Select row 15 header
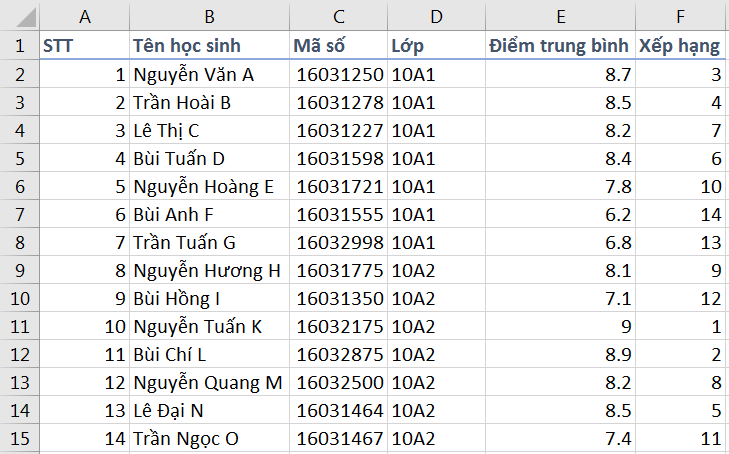The height and width of the screenshot is (454, 729). tap(20, 438)
